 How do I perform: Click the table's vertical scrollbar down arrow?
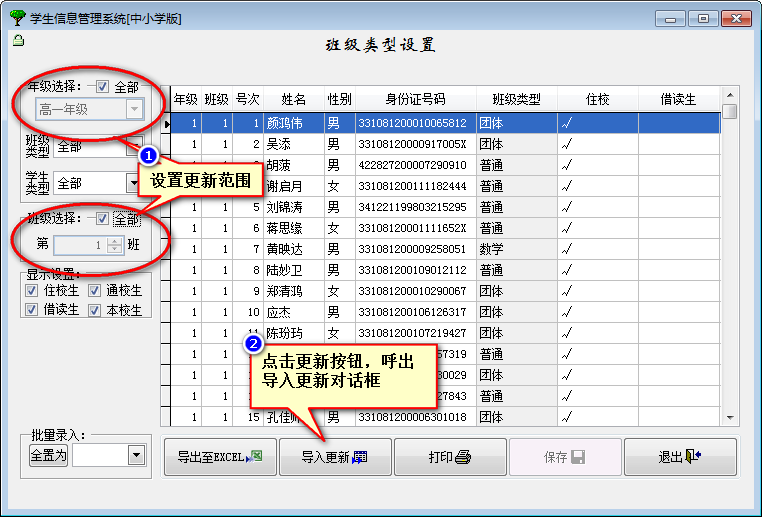[x=730, y=417]
